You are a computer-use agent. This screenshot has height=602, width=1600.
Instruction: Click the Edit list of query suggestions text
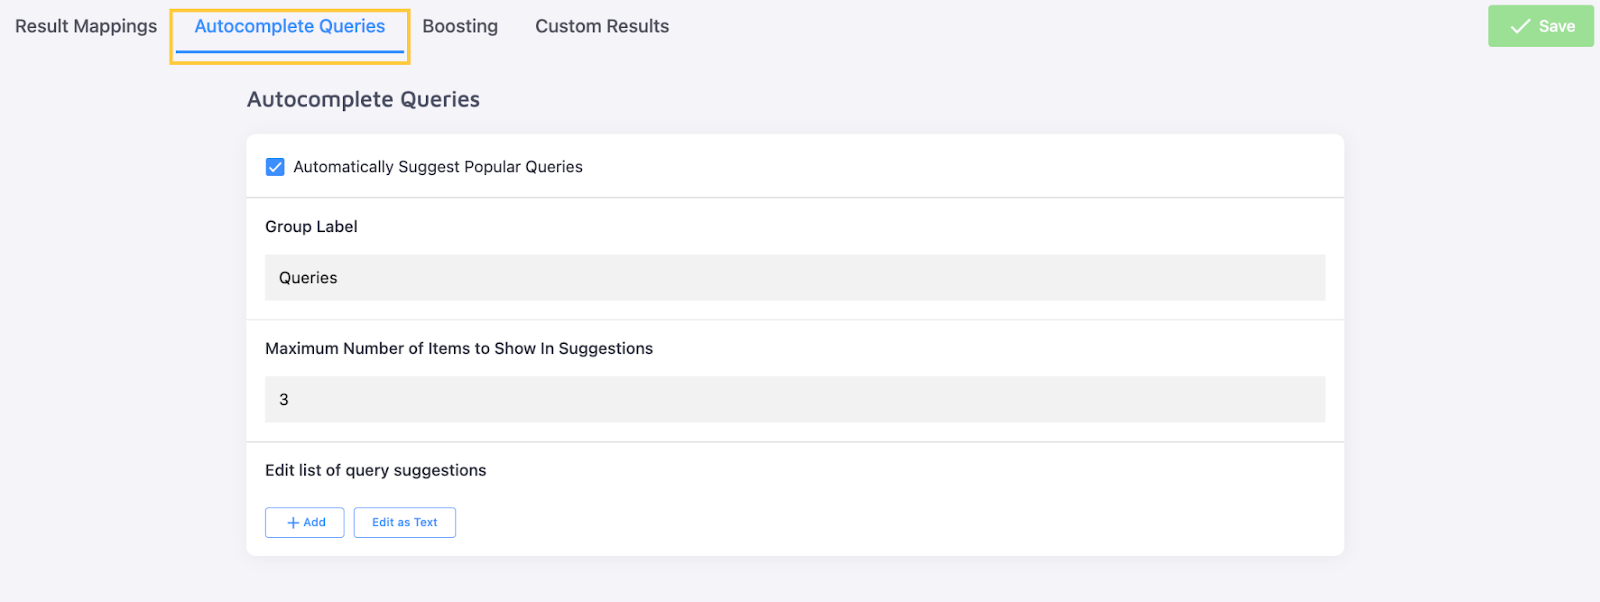click(375, 471)
